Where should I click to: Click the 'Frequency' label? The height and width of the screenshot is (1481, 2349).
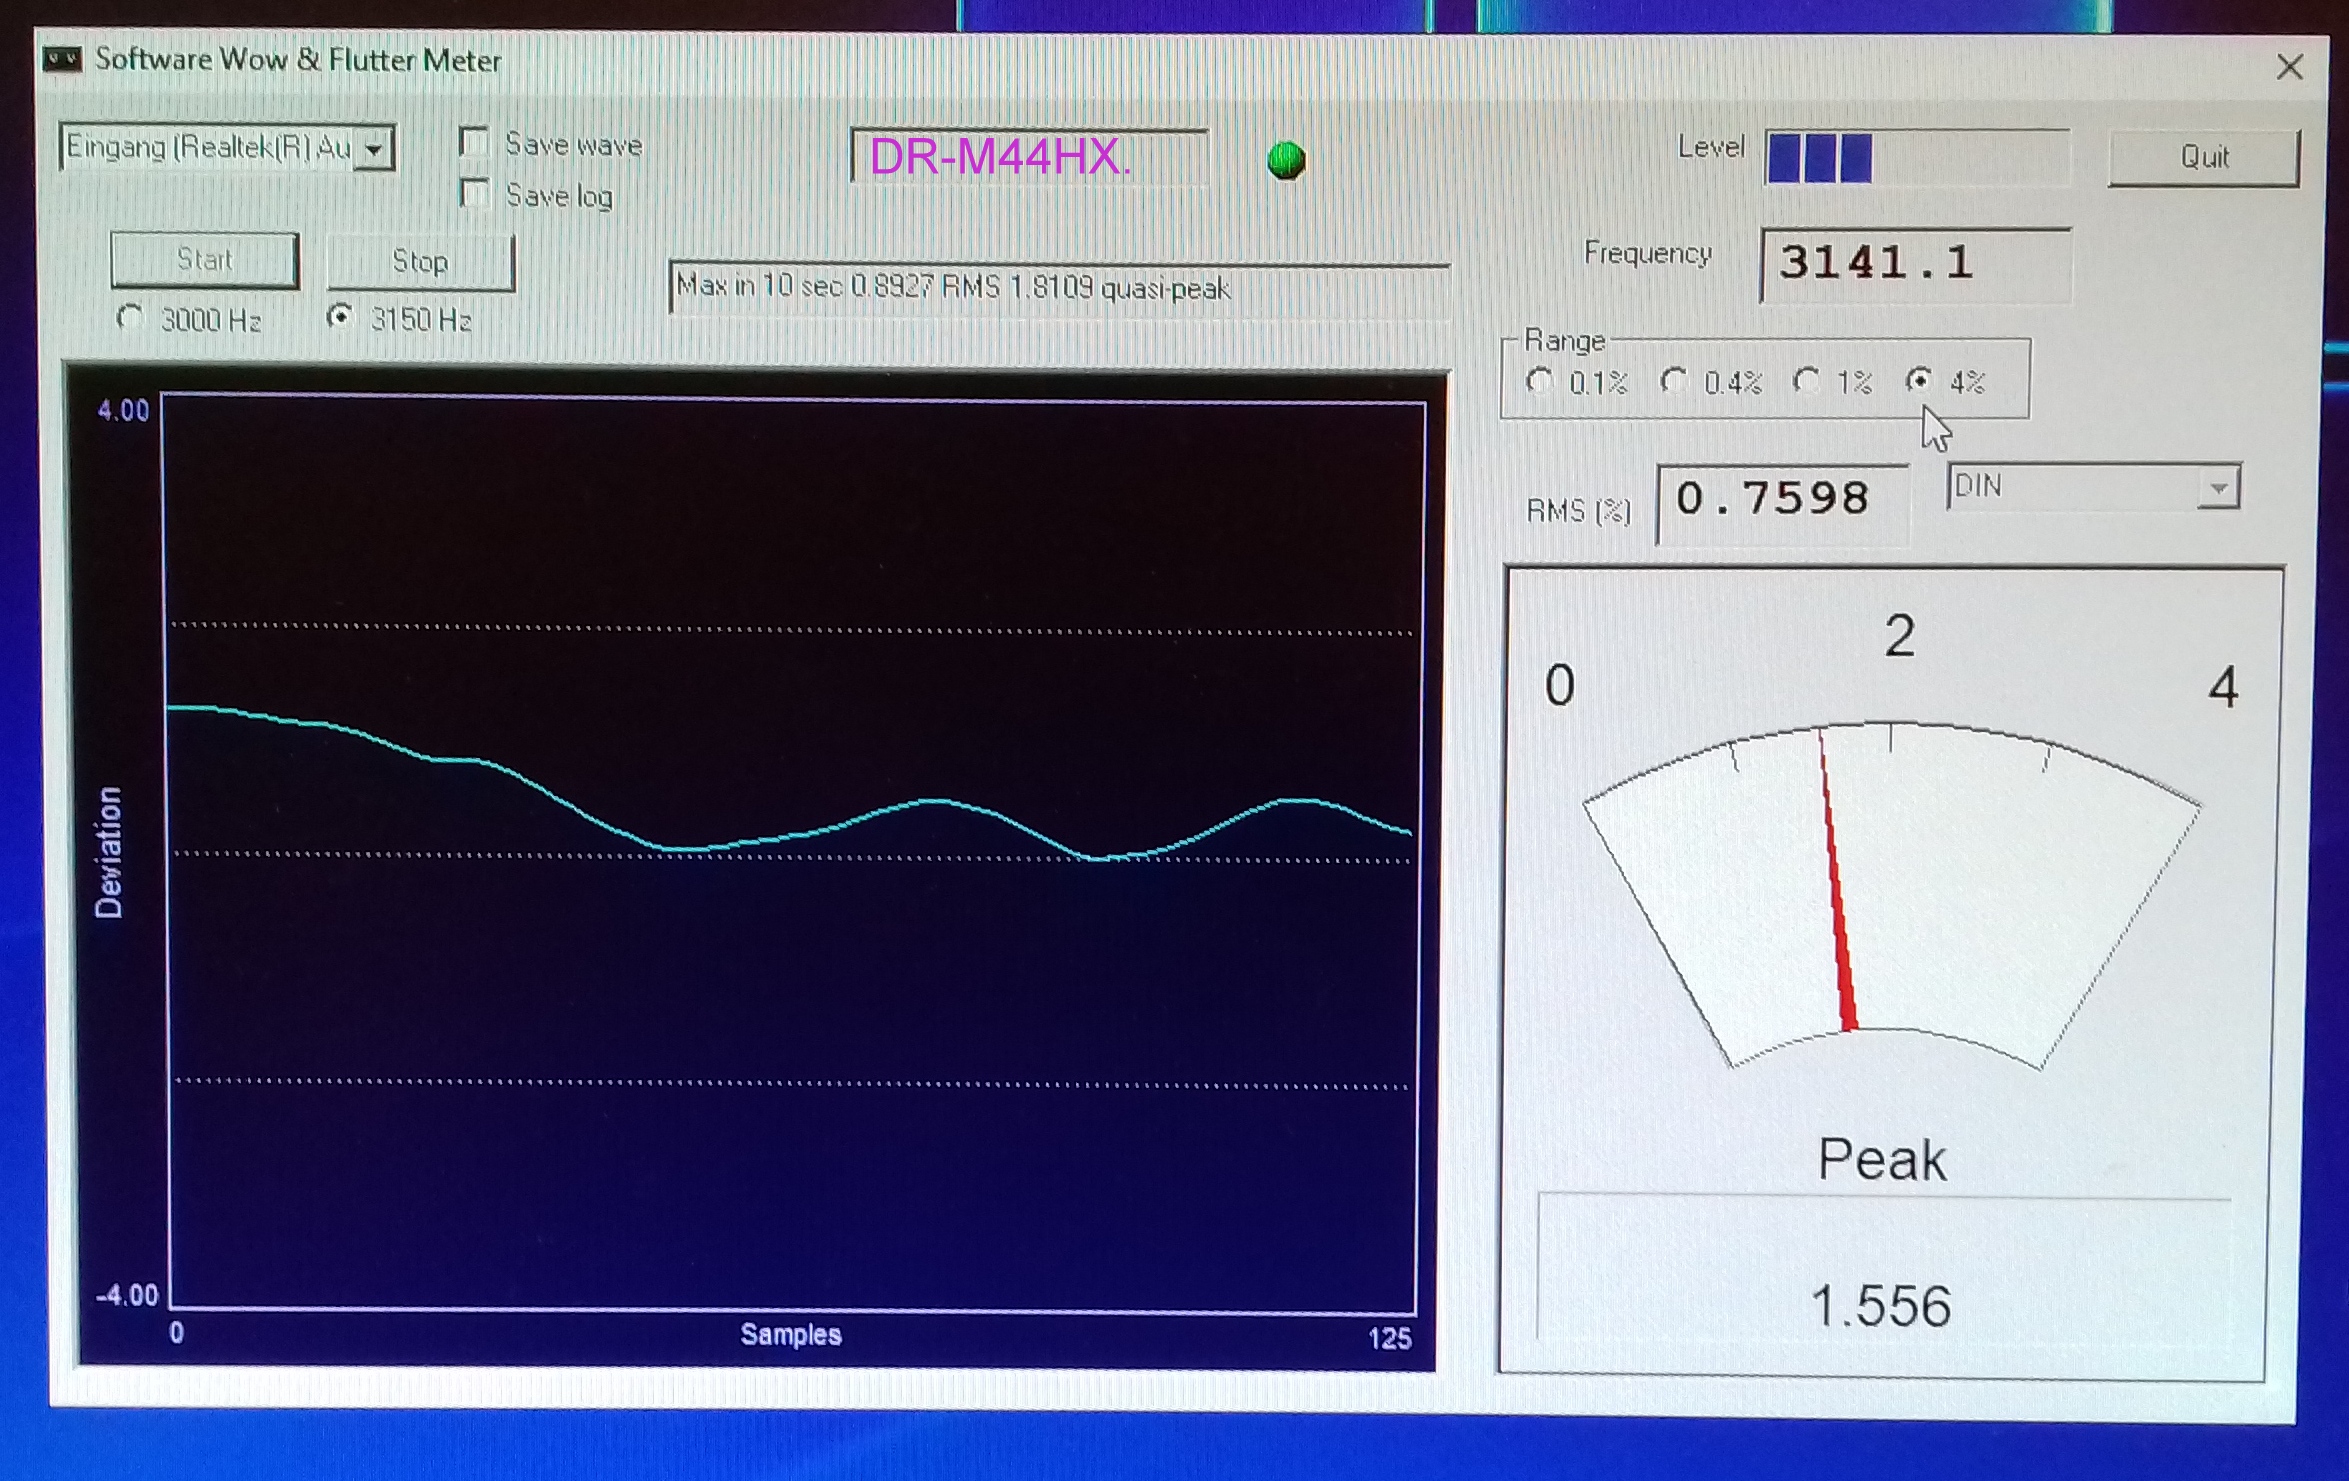pos(1647,254)
